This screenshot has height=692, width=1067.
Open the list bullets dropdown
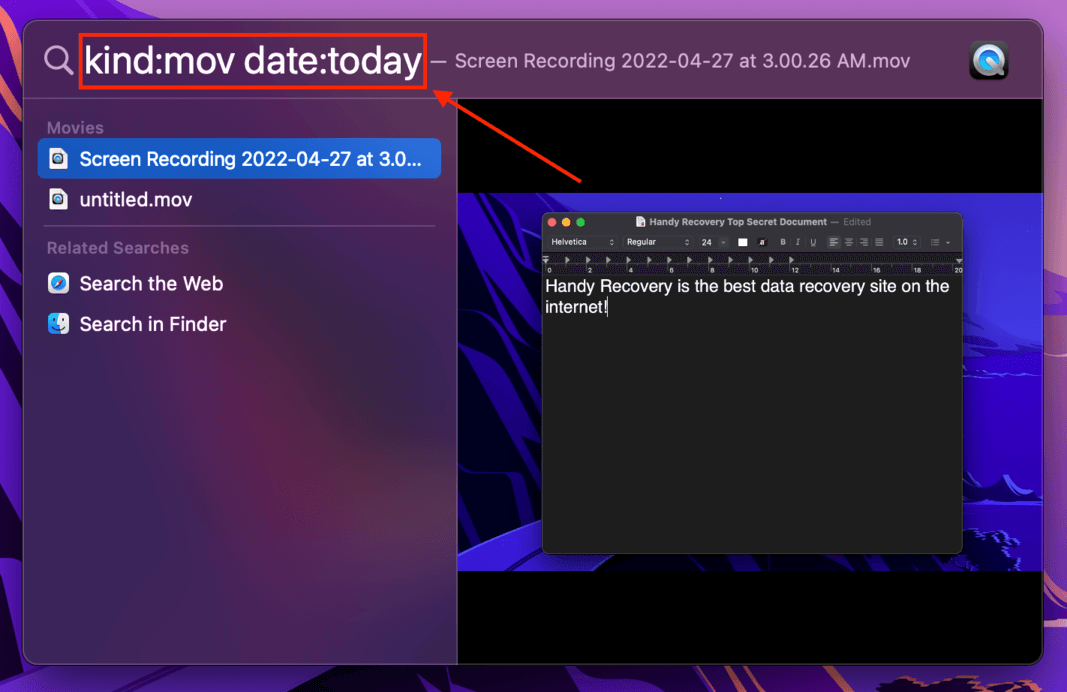(940, 242)
